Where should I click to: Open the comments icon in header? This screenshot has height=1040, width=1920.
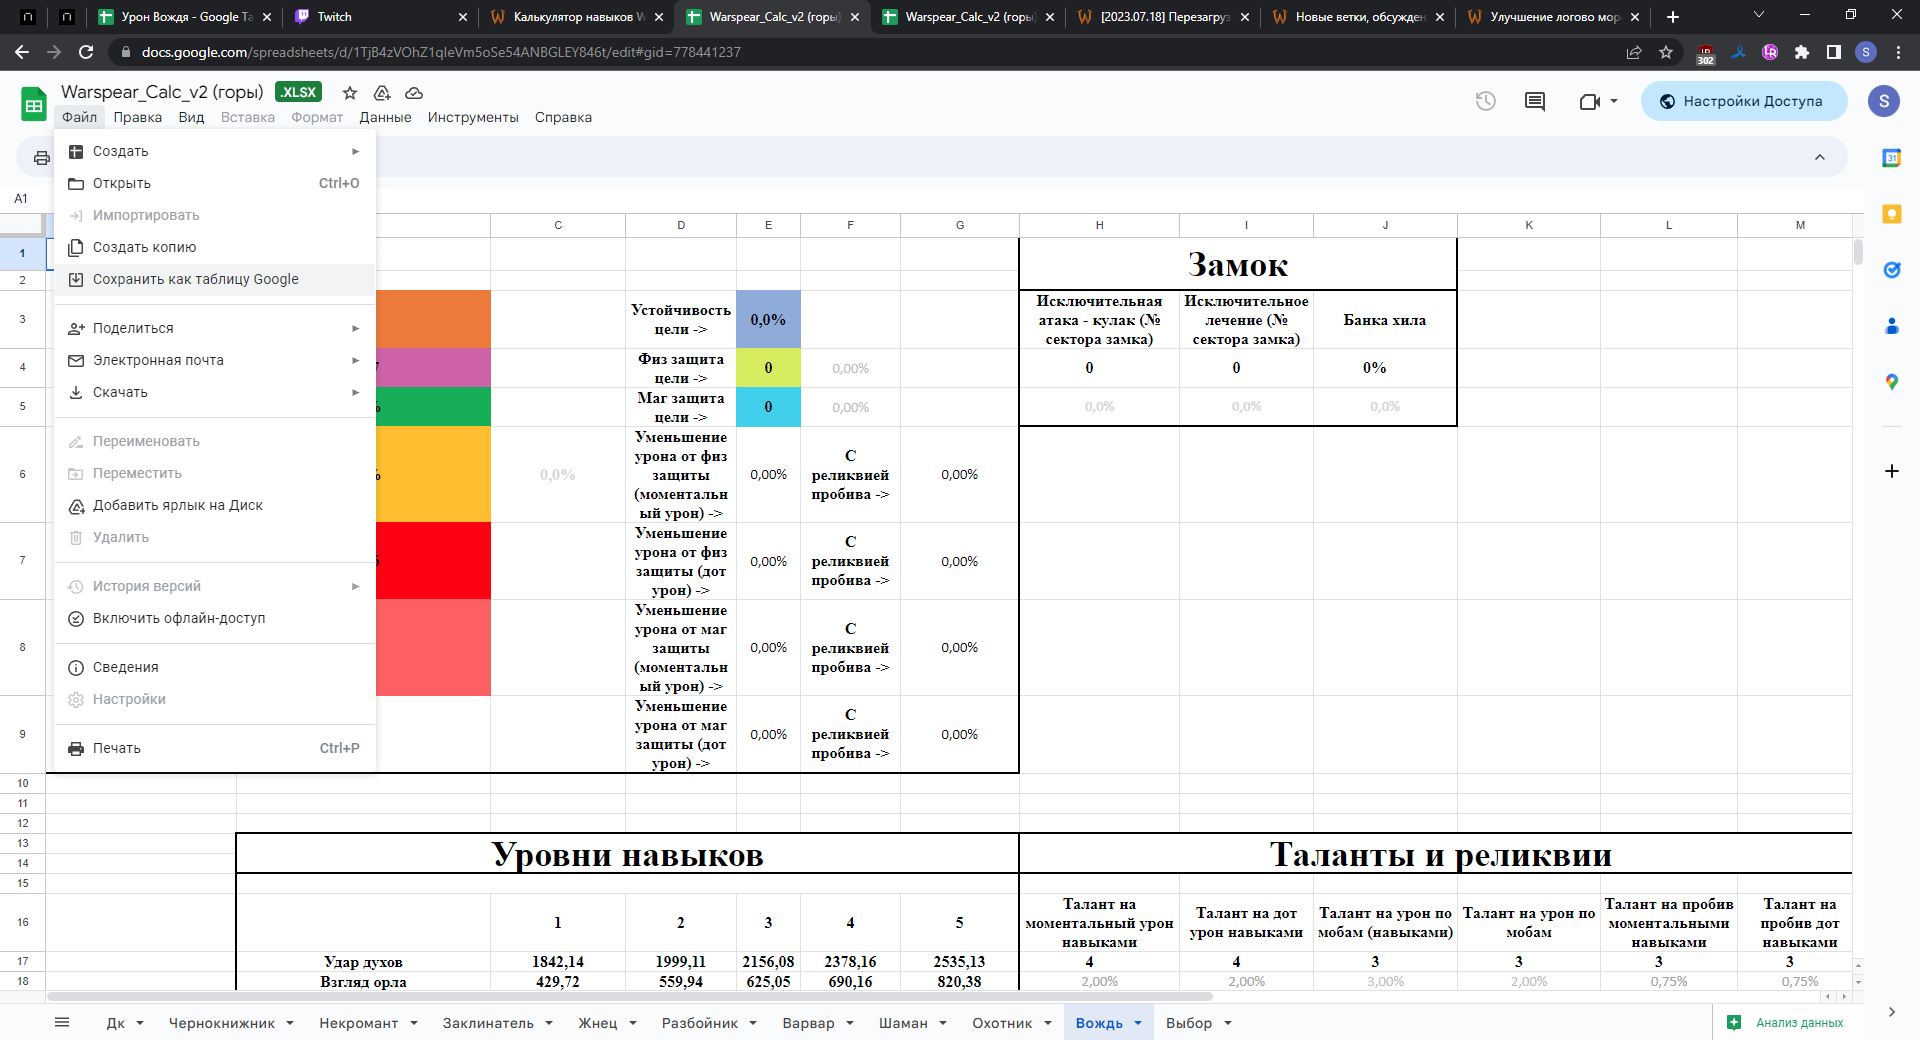(1534, 101)
